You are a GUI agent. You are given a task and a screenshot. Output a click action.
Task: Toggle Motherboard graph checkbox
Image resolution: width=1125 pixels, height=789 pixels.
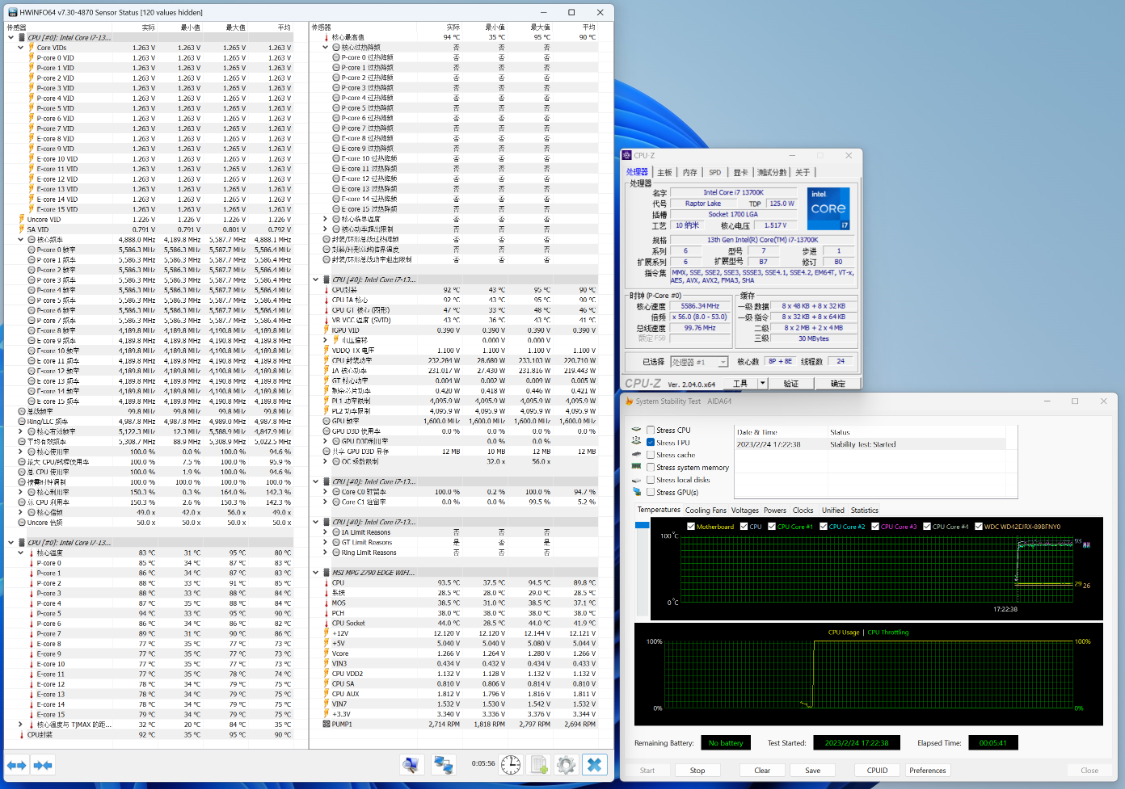[691, 526]
